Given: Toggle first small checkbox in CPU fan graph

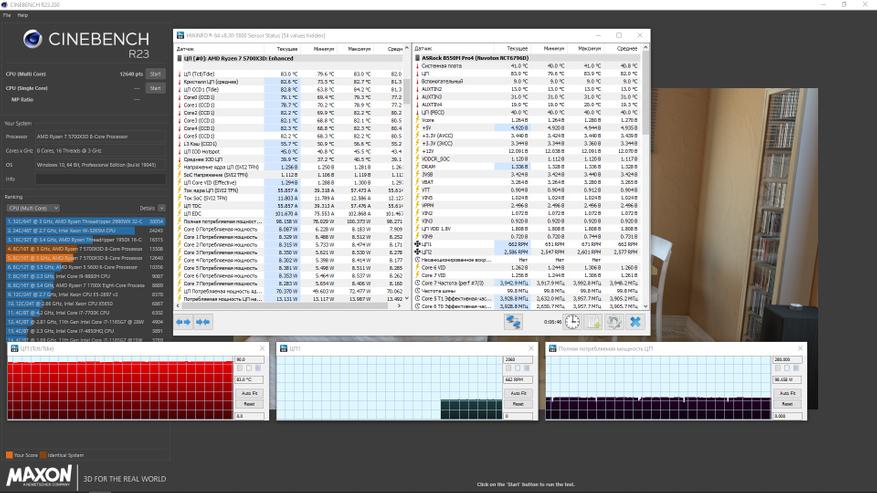Looking at the screenshot, I should coord(509,368).
